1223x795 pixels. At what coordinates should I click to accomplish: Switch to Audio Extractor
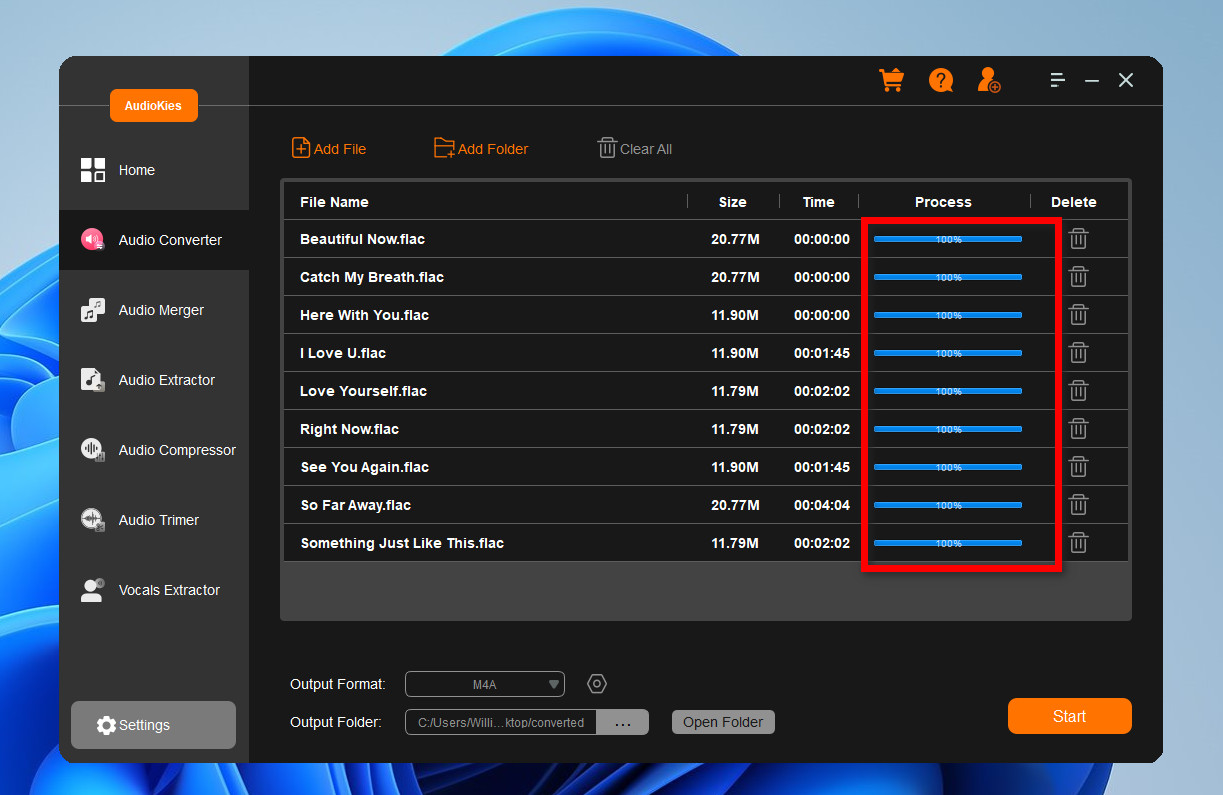pos(154,380)
